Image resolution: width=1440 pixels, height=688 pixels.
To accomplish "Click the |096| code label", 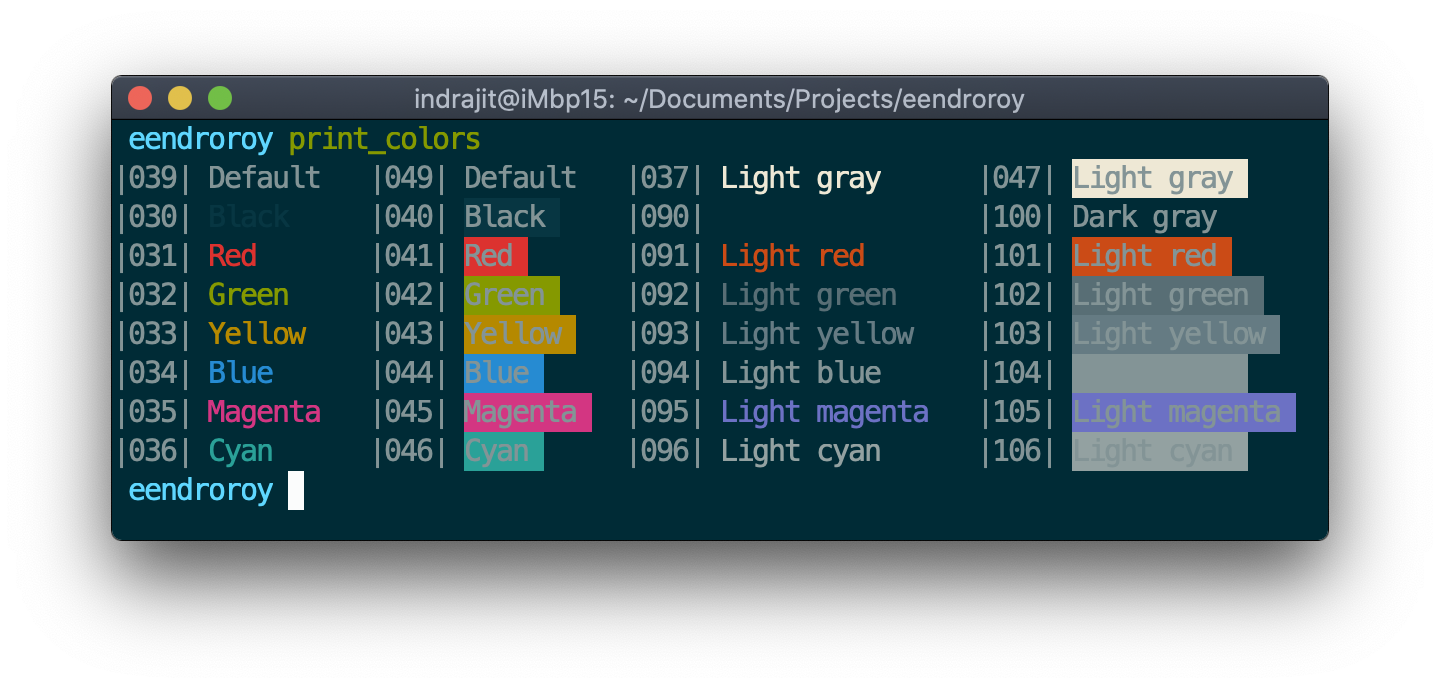I will tap(664, 451).
